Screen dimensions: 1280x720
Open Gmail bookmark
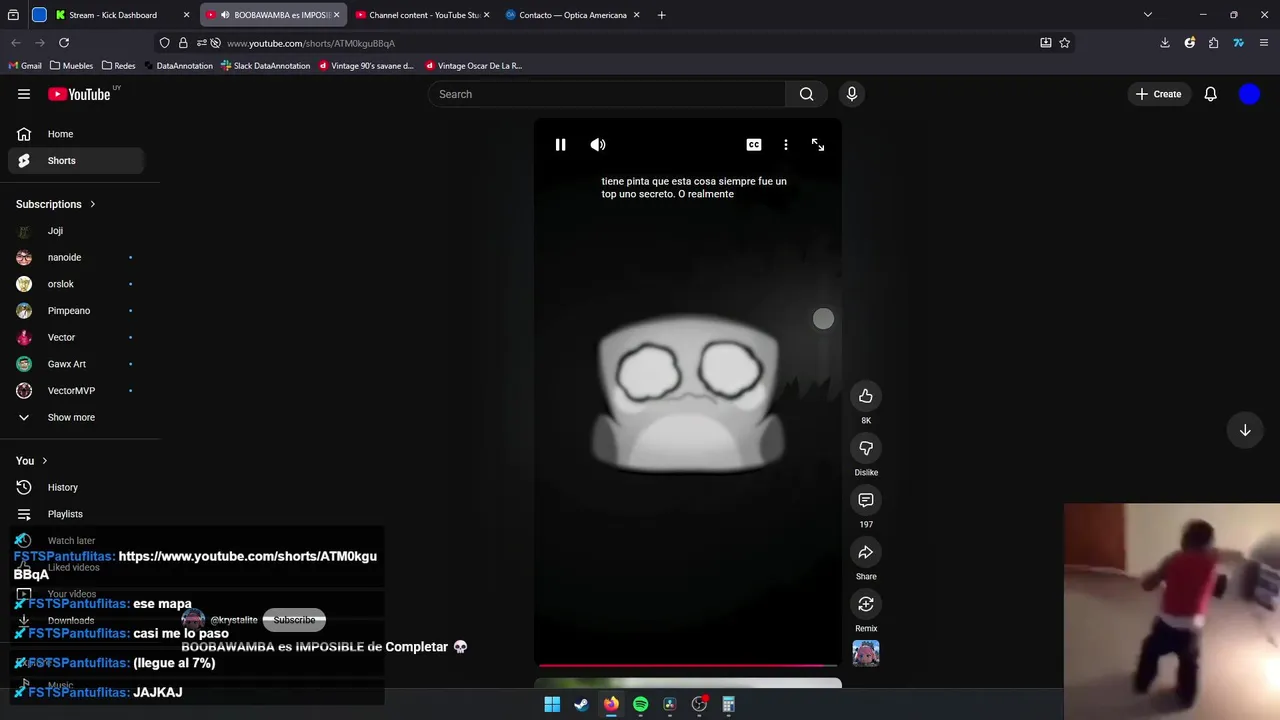pyautogui.click(x=25, y=66)
